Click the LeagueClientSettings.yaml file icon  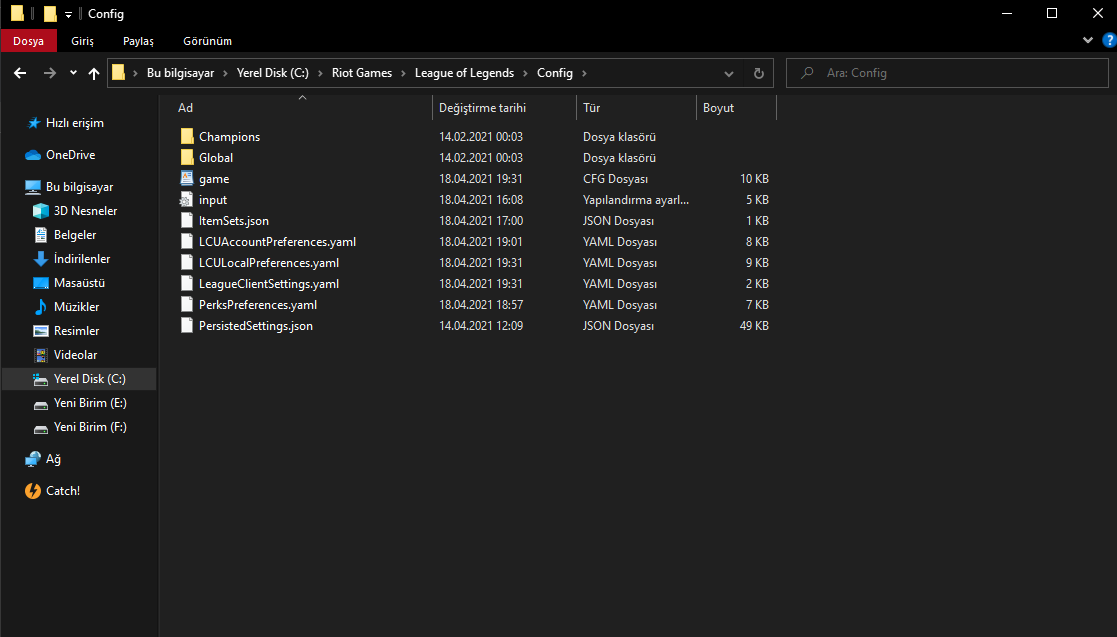[x=187, y=284]
